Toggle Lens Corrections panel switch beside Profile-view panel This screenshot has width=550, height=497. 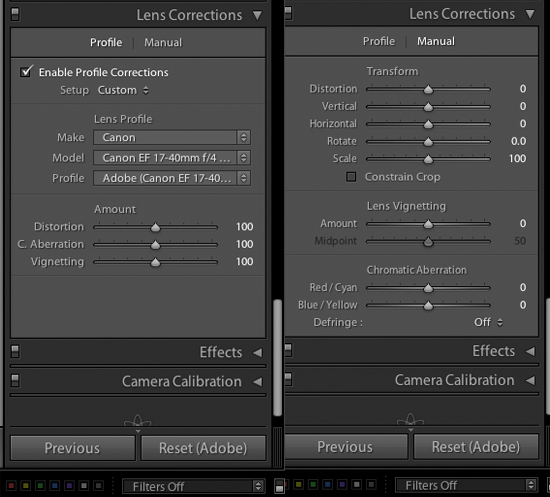pos(15,14)
